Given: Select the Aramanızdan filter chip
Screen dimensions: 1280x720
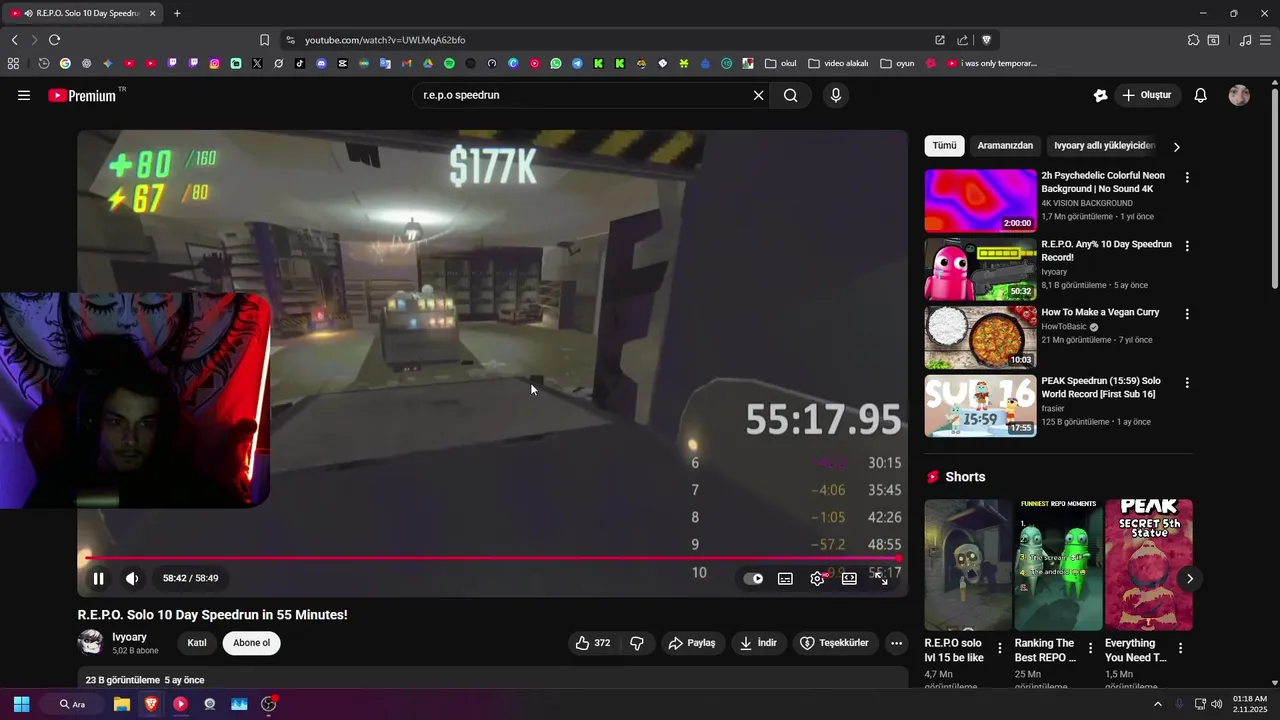Looking at the screenshot, I should 1005,146.
